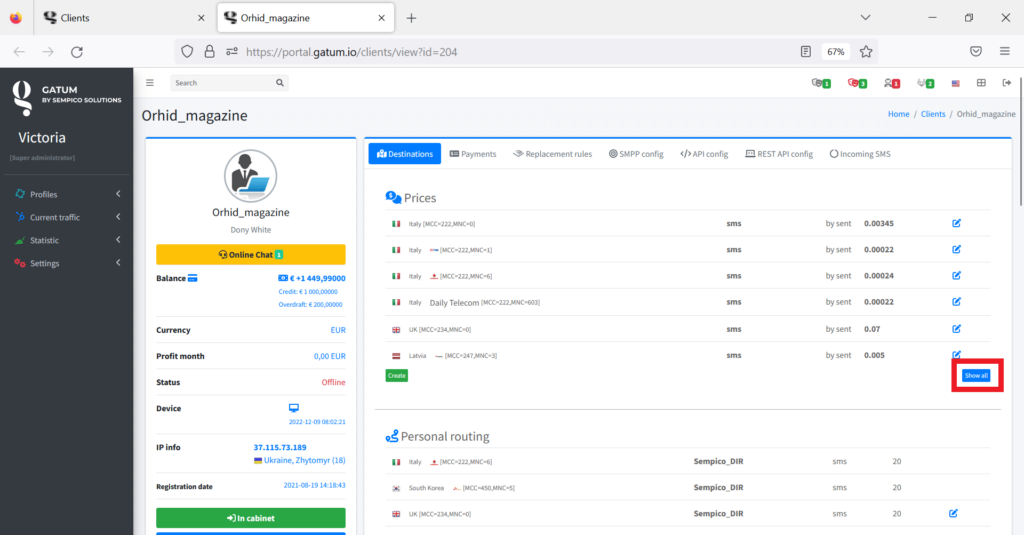
Task: Edit the UK 0.07 price row
Action: 956,329
